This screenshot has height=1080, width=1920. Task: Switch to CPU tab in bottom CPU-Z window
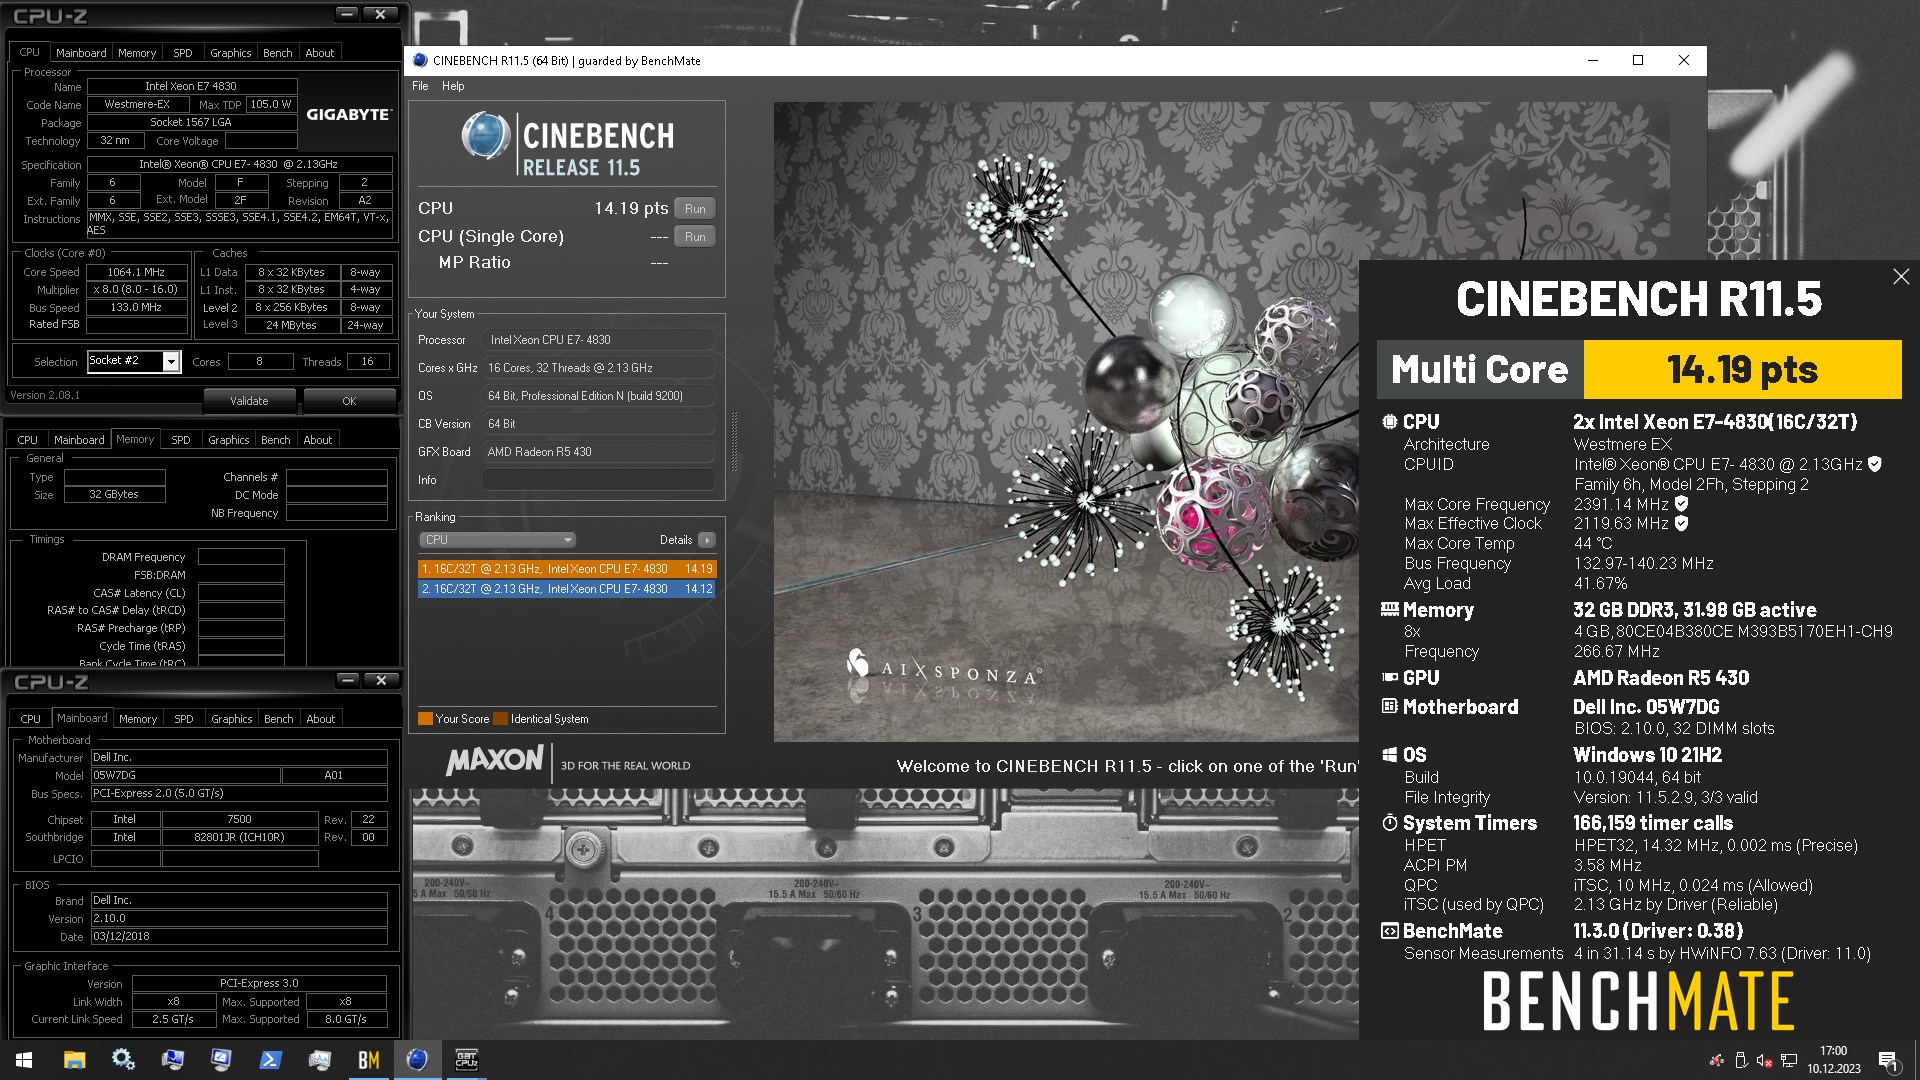tap(31, 719)
